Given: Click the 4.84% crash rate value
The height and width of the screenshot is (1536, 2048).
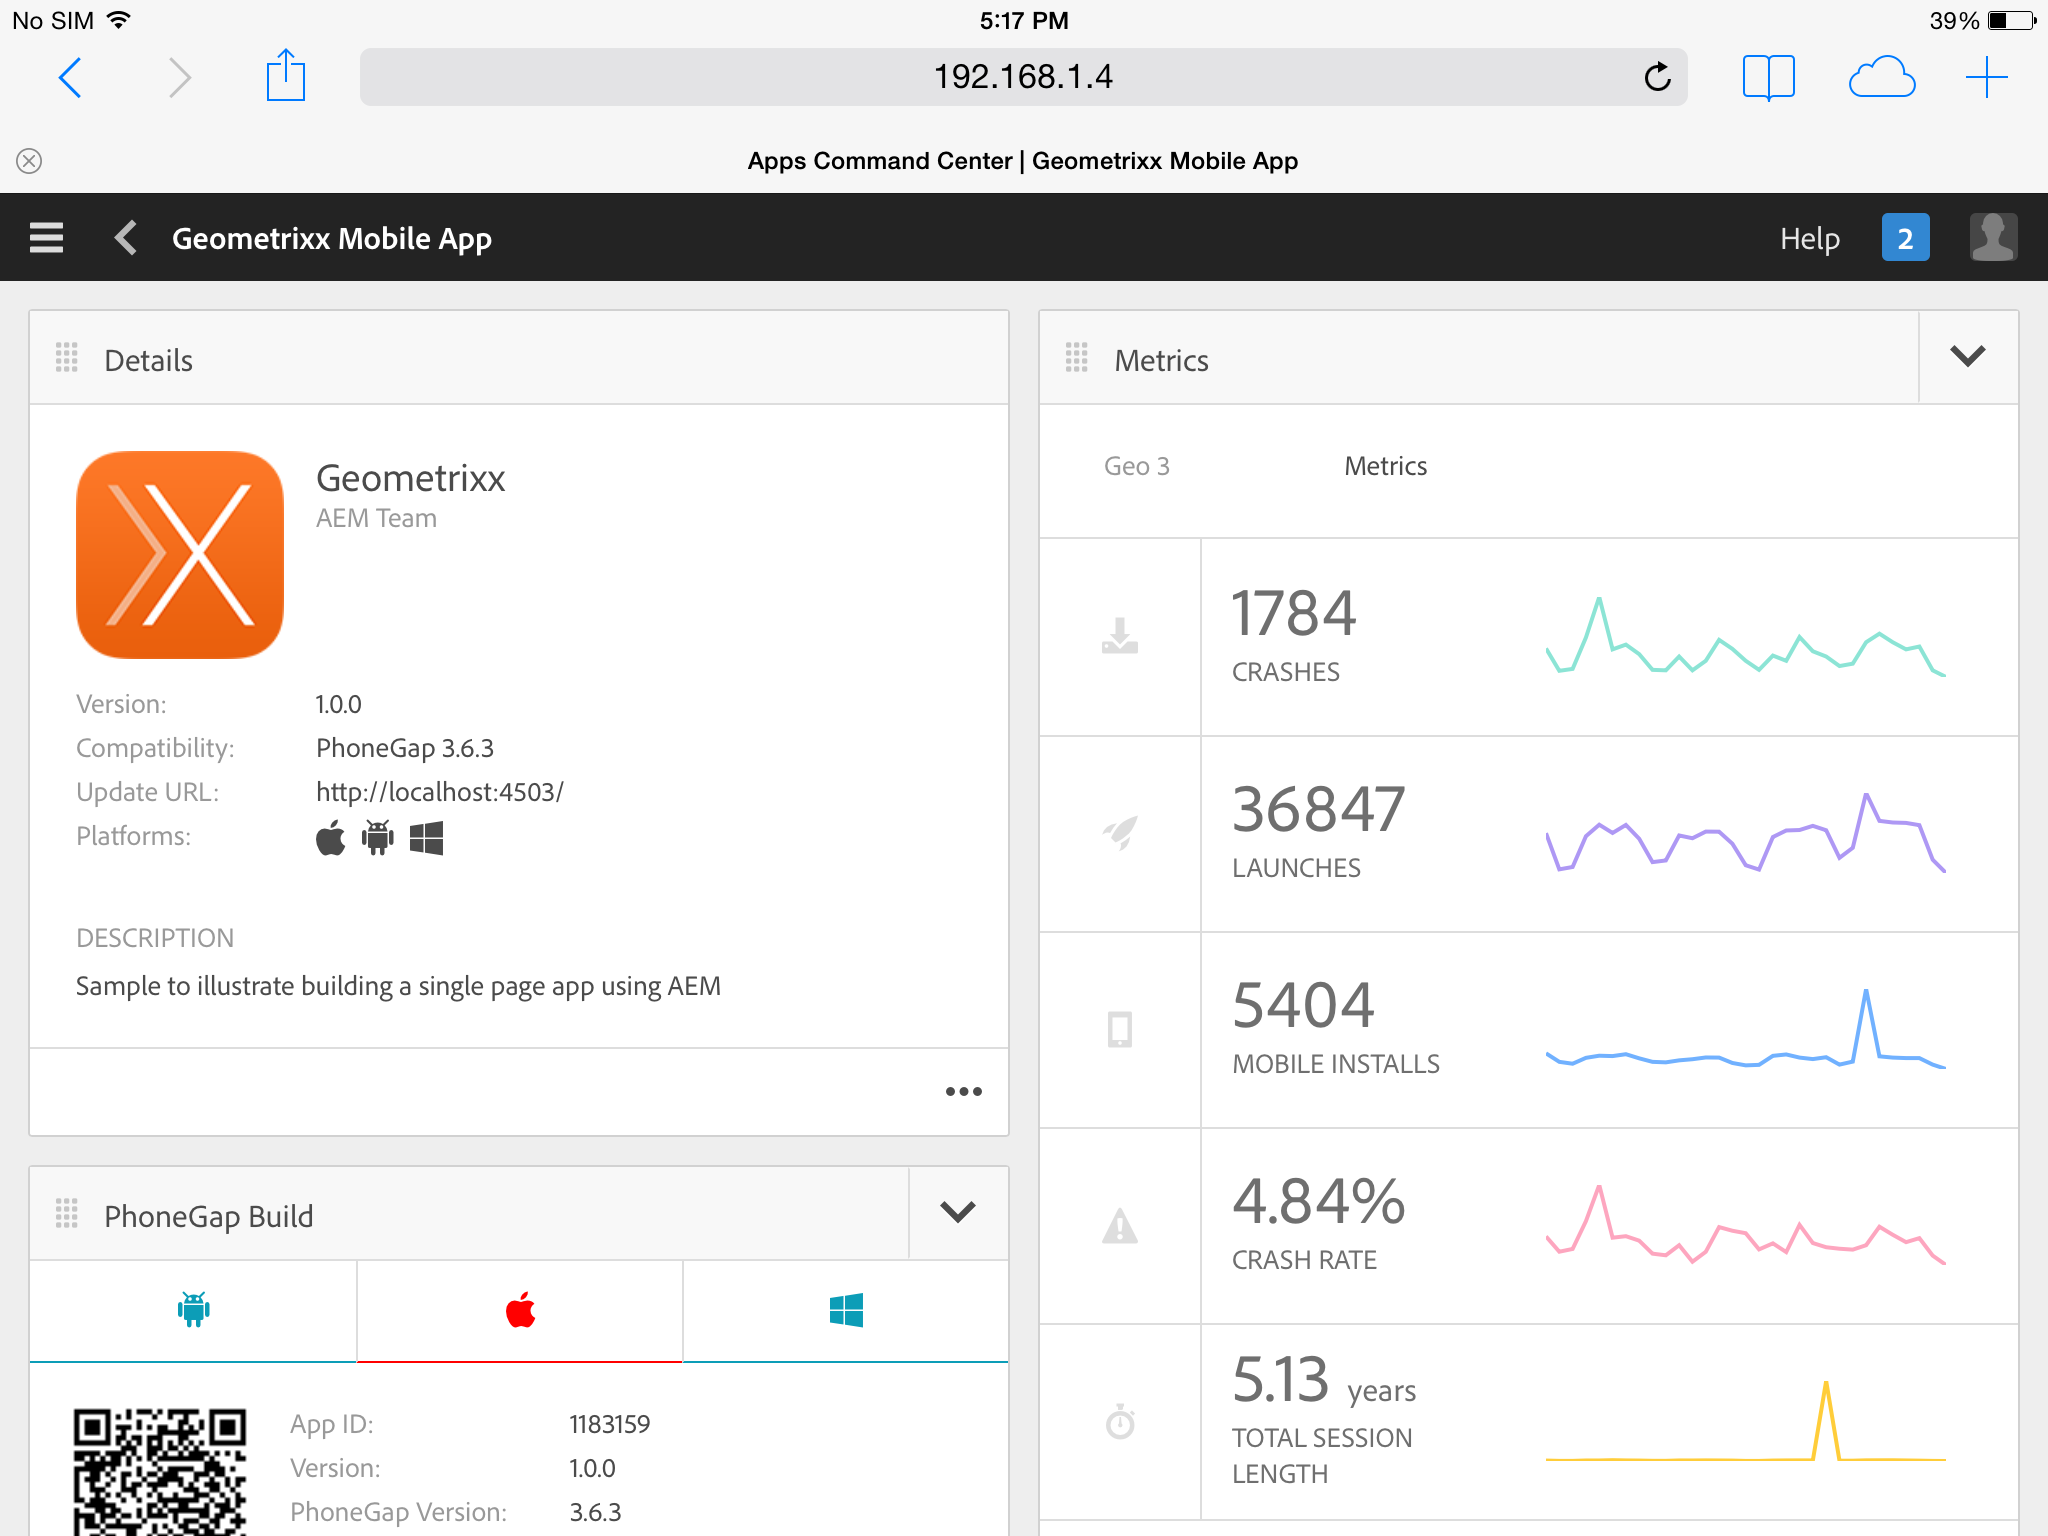Looking at the screenshot, I should point(1318,1201).
